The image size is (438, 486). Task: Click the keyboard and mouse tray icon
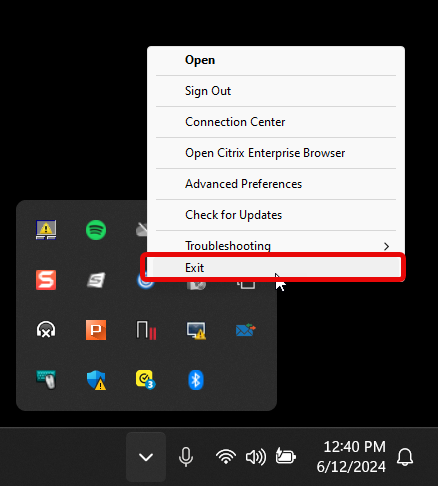click(x=46, y=380)
